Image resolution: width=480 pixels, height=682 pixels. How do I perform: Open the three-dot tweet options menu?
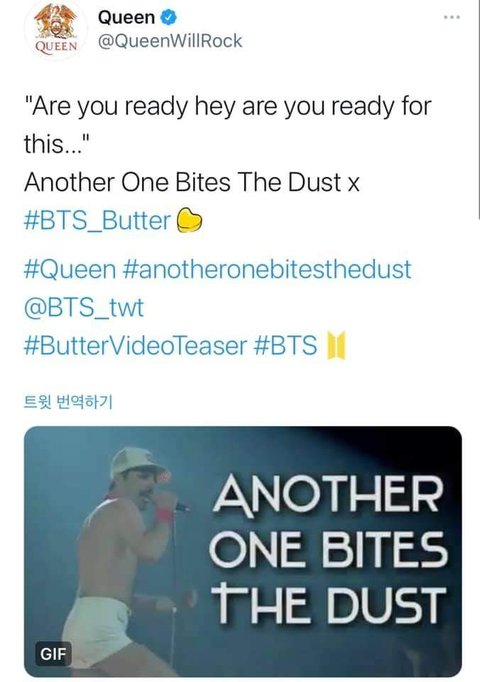452,17
